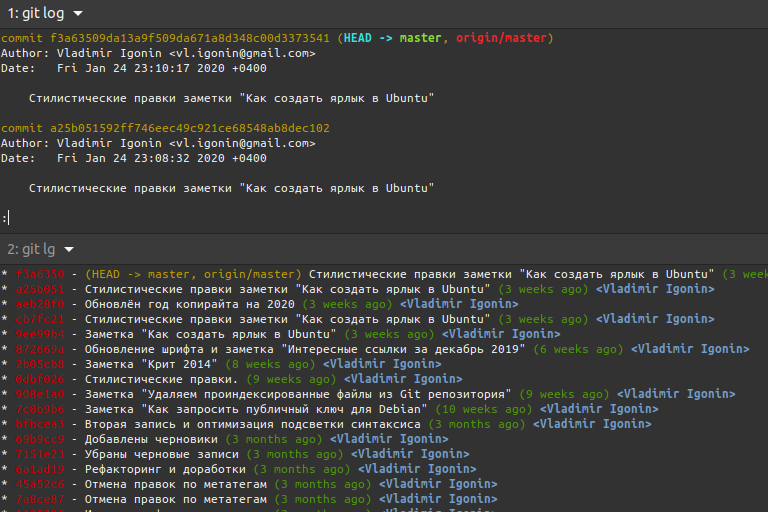The width and height of the screenshot is (768, 512).
Task: Click commit hash a25b051592ff746e... in git log
Action: [x=190, y=128]
